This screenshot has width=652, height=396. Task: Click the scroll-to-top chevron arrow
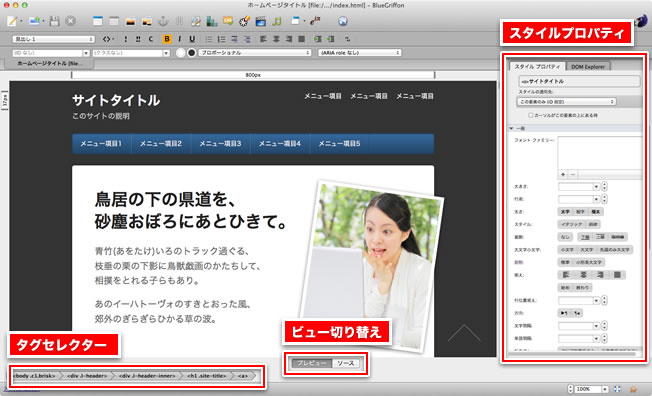click(x=464, y=334)
